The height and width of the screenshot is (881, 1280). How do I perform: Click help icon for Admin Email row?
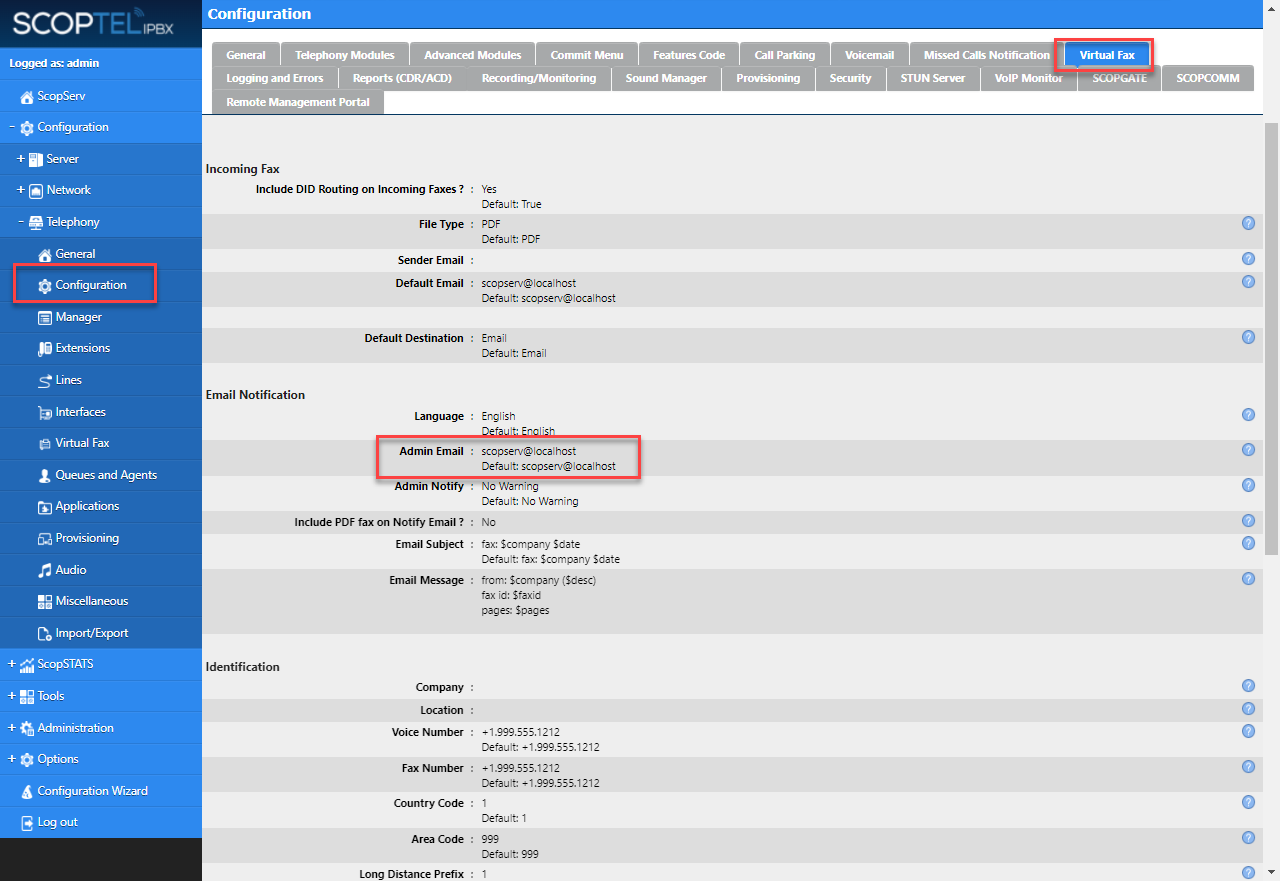[1248, 450]
